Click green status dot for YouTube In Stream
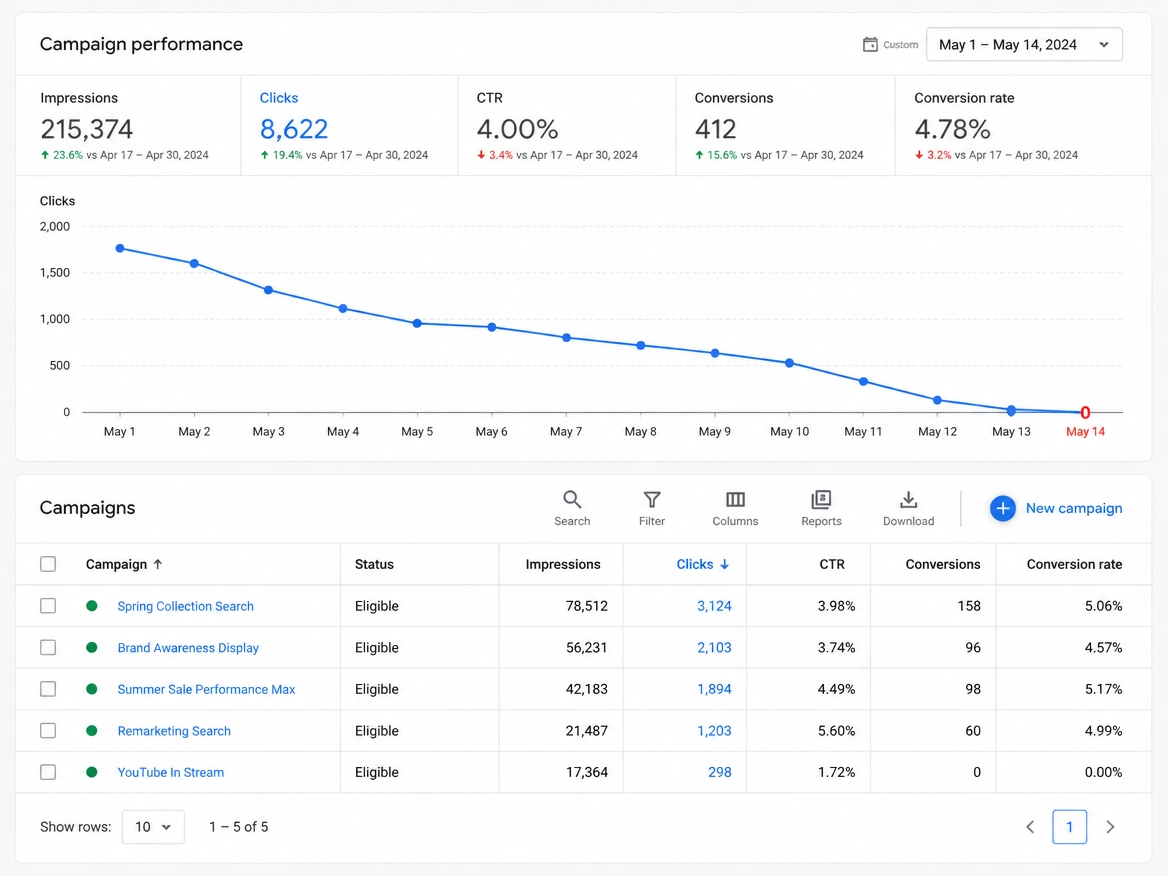Viewport: 1168px width, 876px height. click(92, 772)
